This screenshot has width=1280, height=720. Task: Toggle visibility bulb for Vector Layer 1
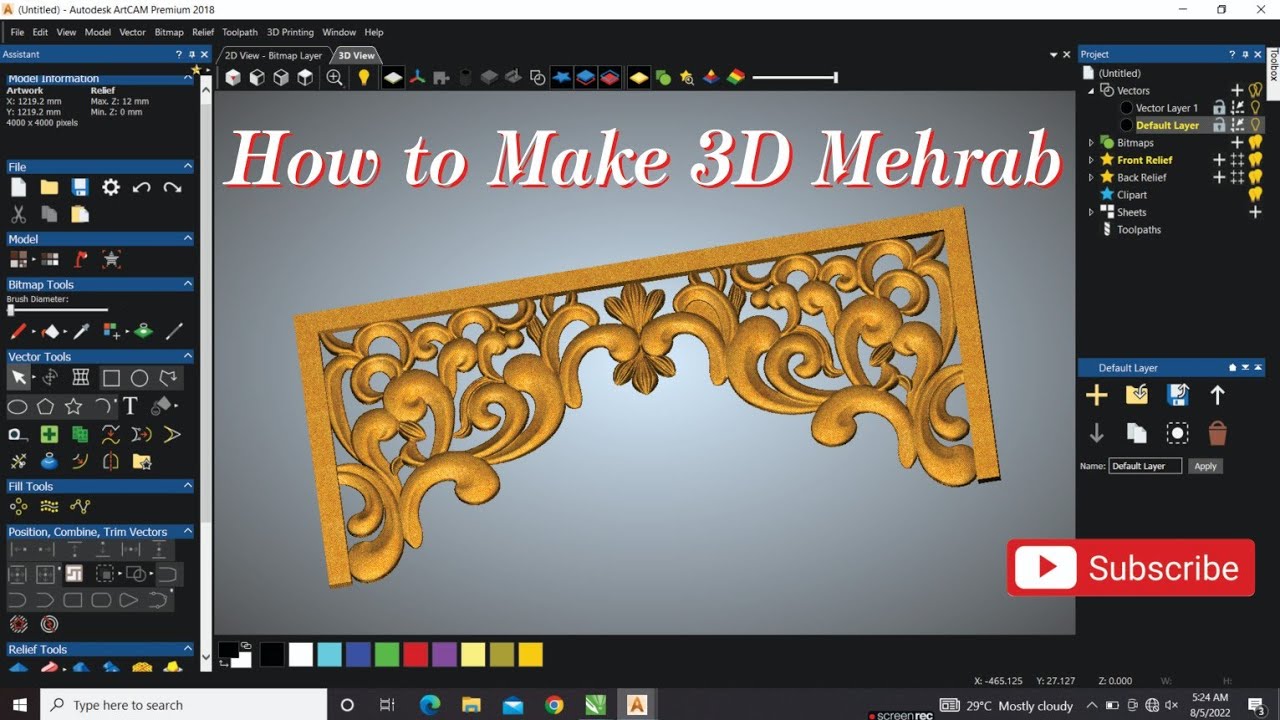click(x=1255, y=108)
